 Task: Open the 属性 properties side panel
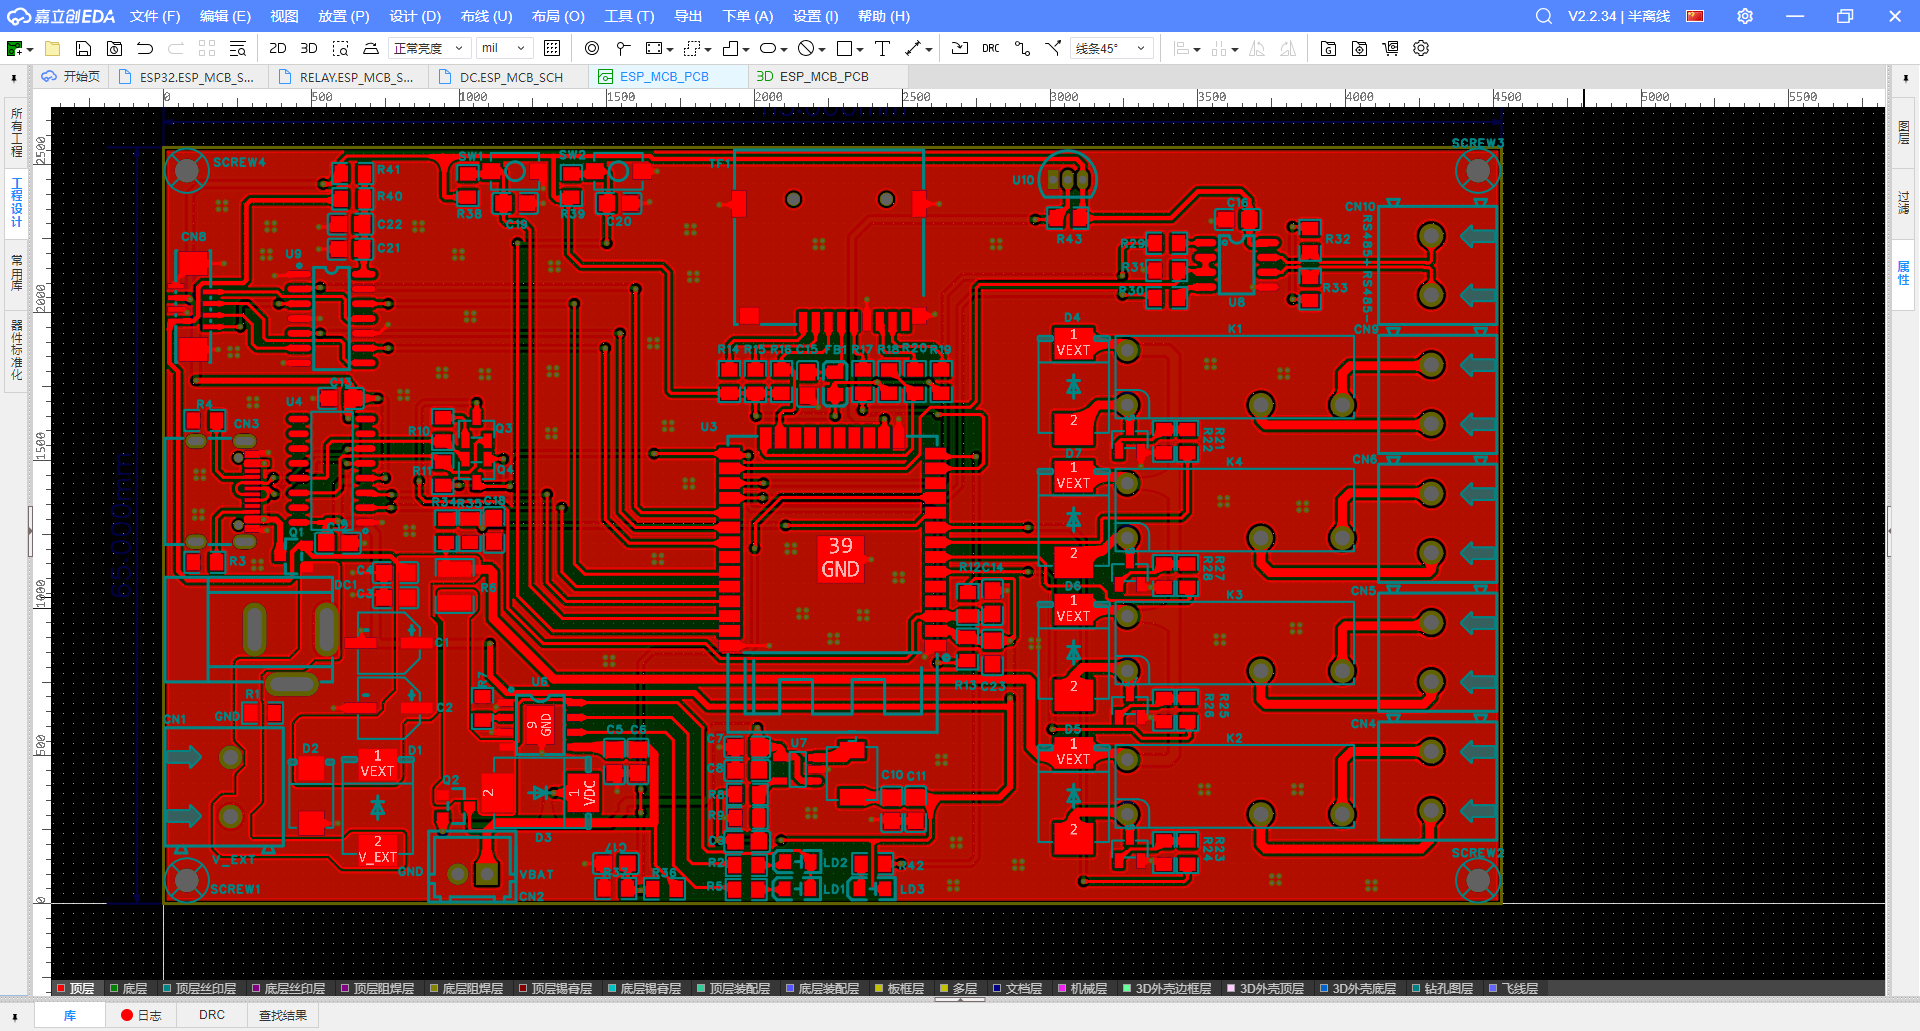(x=1903, y=273)
